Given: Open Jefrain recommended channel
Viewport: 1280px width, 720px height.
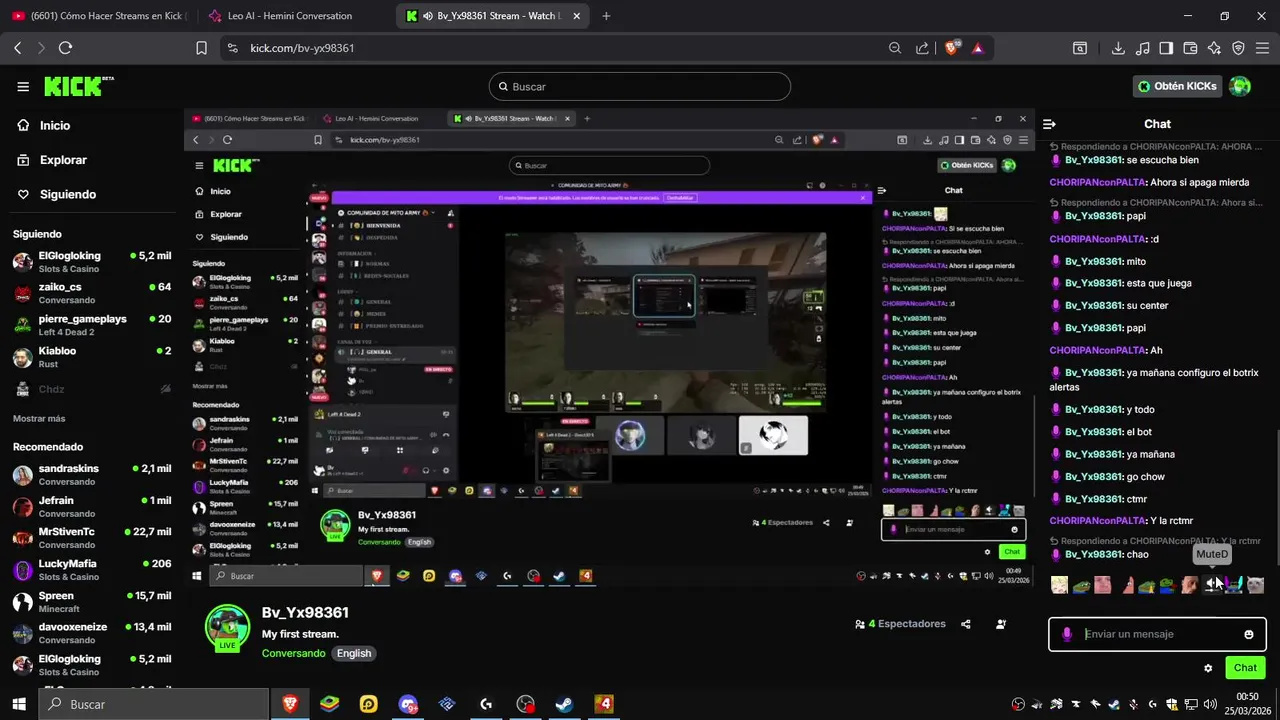Looking at the screenshot, I should point(92,506).
